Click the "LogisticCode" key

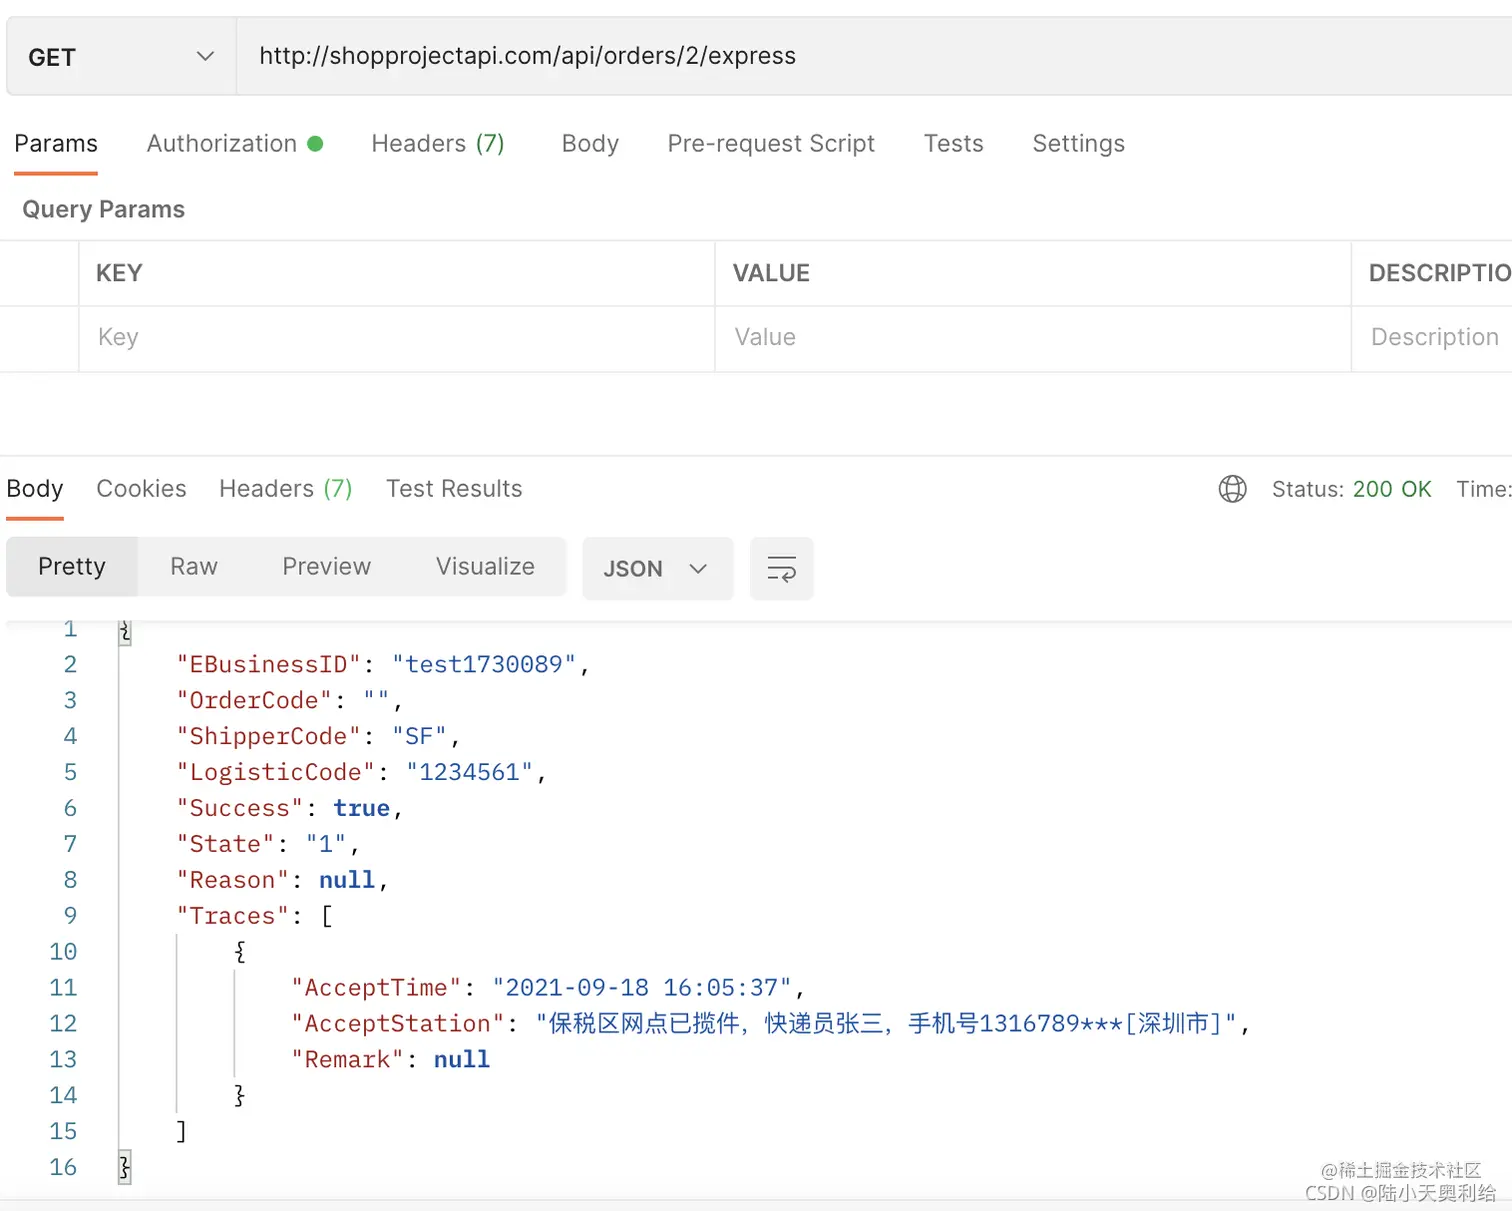[275, 773]
